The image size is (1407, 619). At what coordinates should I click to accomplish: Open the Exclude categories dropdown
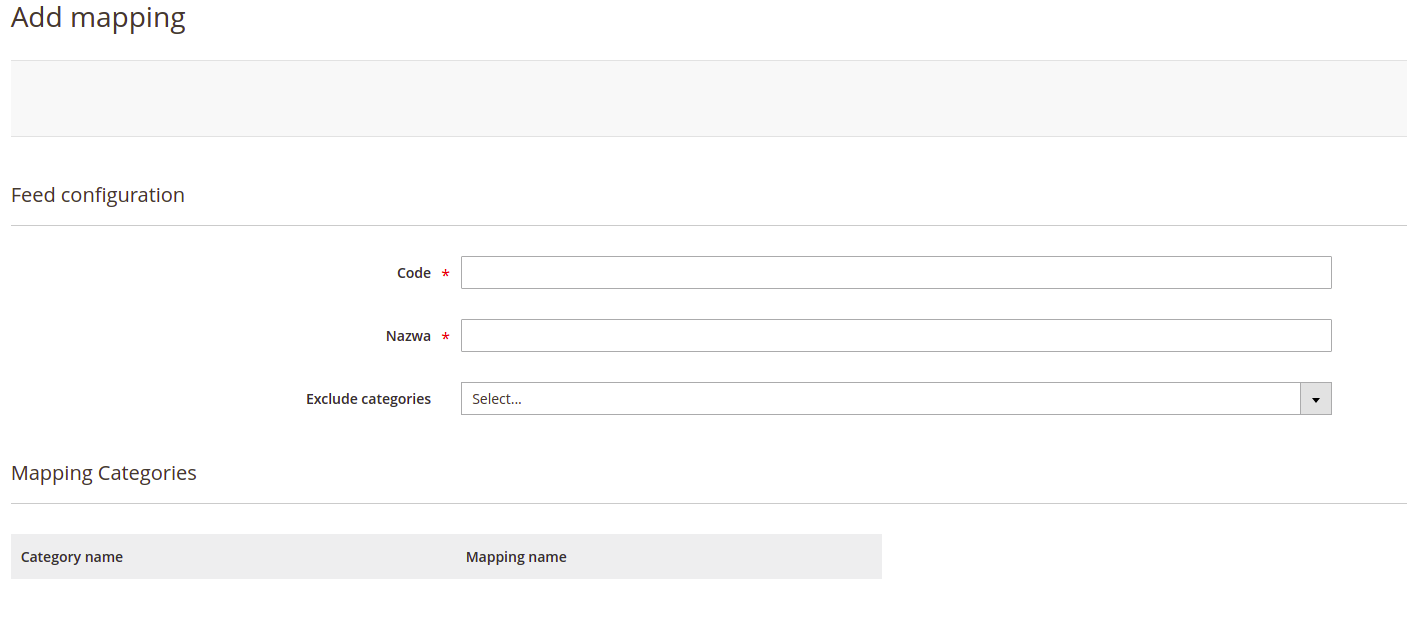tap(896, 399)
